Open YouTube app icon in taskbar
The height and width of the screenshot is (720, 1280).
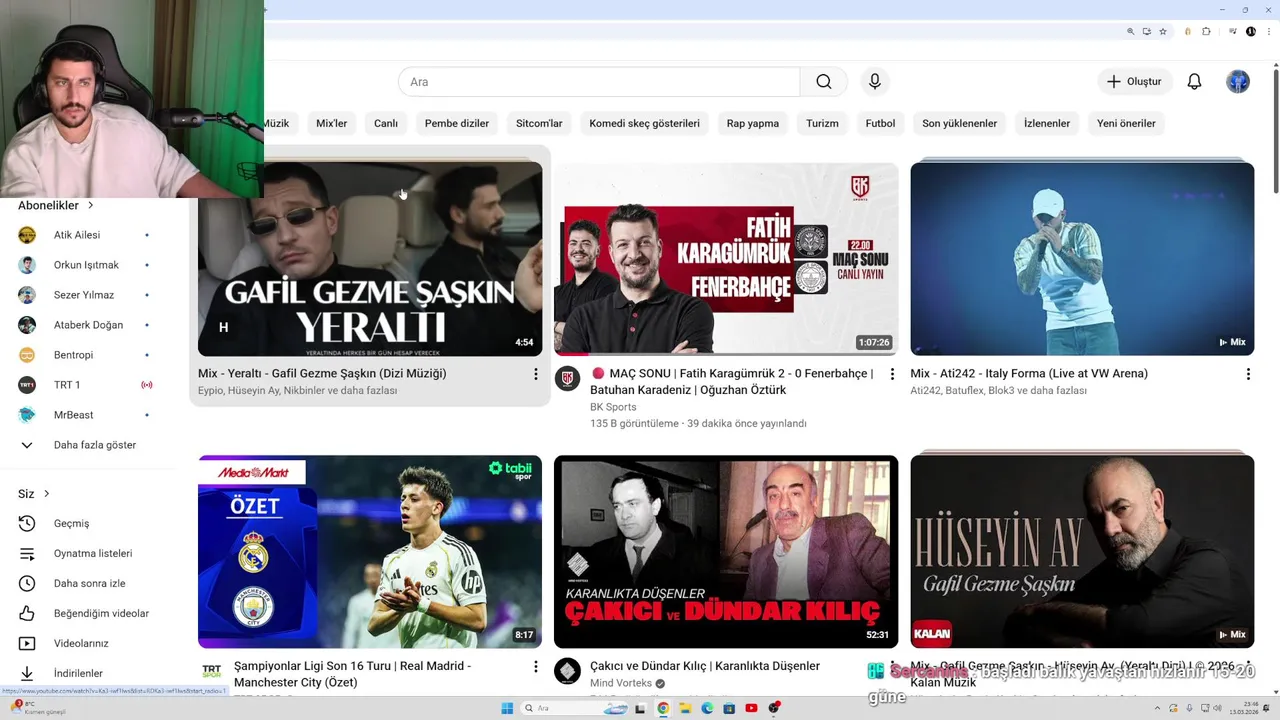coord(751,708)
